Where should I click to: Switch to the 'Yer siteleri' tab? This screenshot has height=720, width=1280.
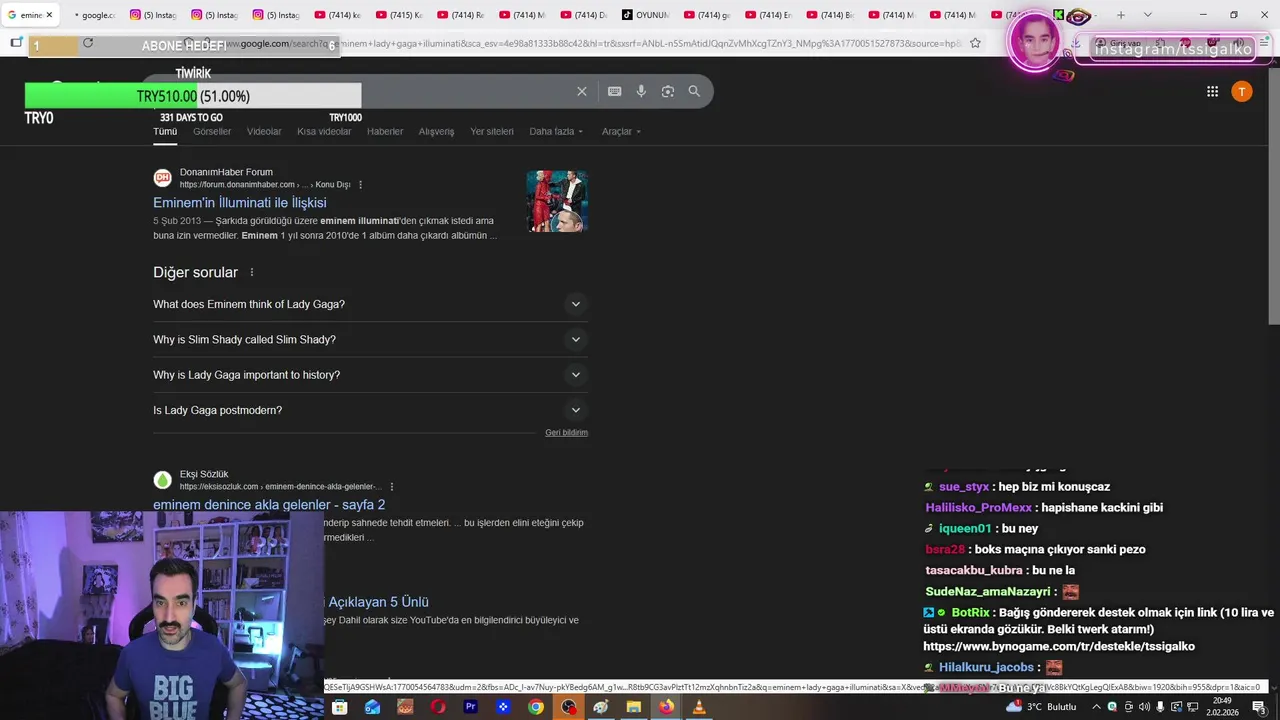(492, 131)
